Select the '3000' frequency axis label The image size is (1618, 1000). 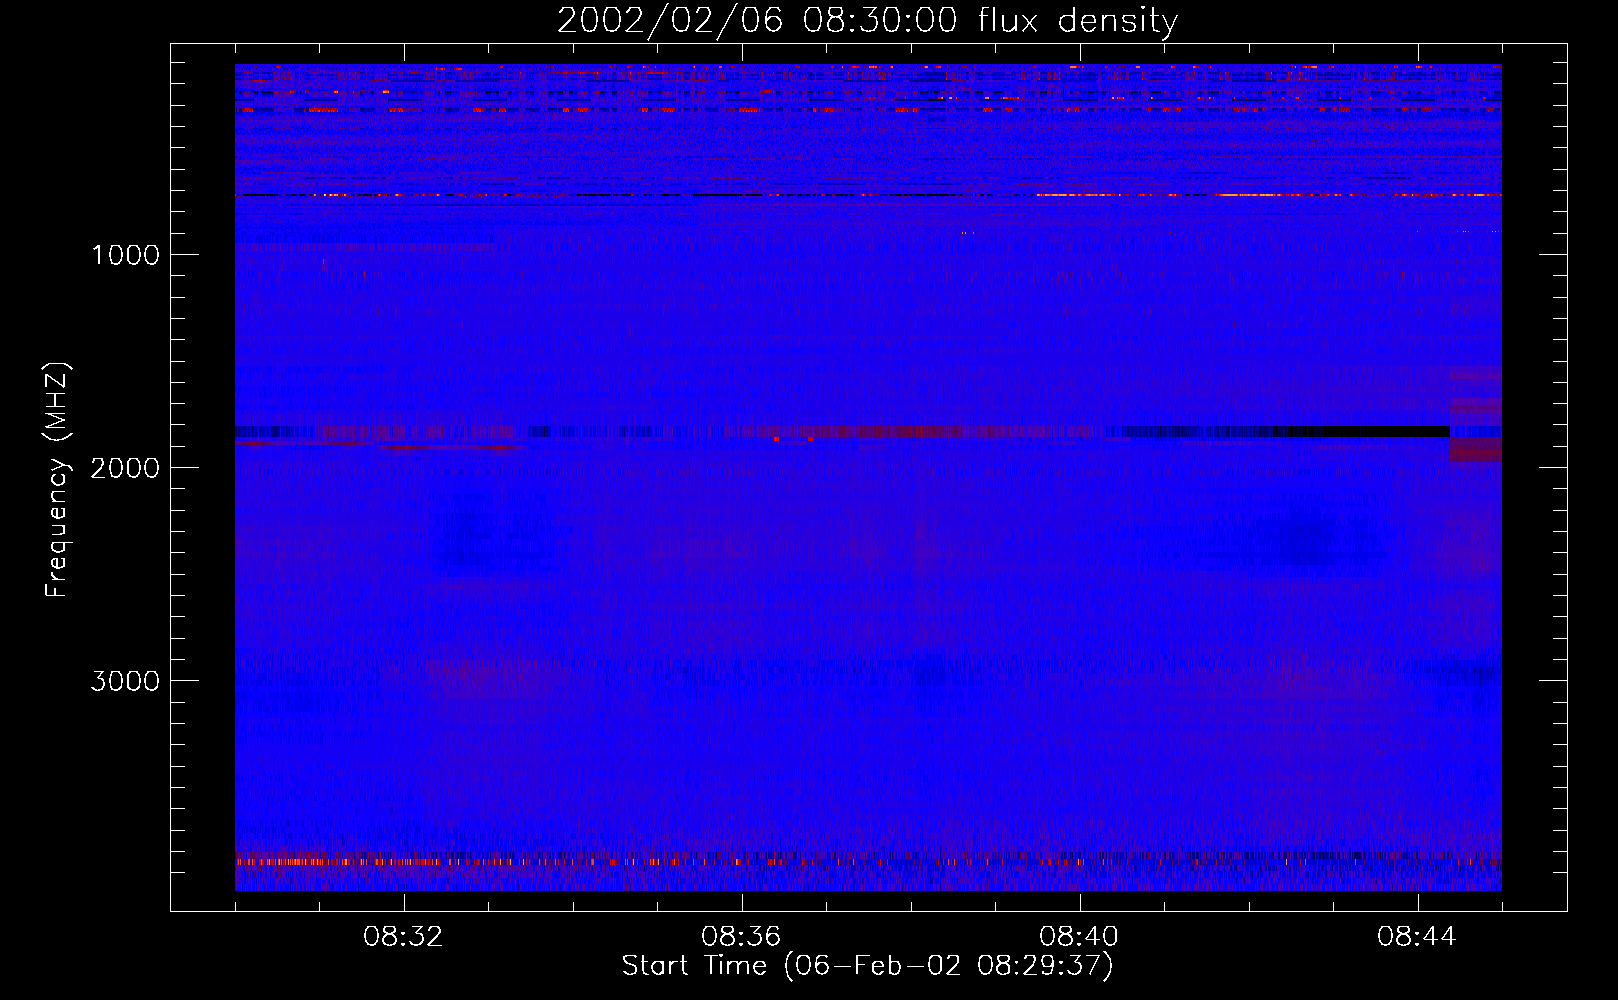point(125,681)
